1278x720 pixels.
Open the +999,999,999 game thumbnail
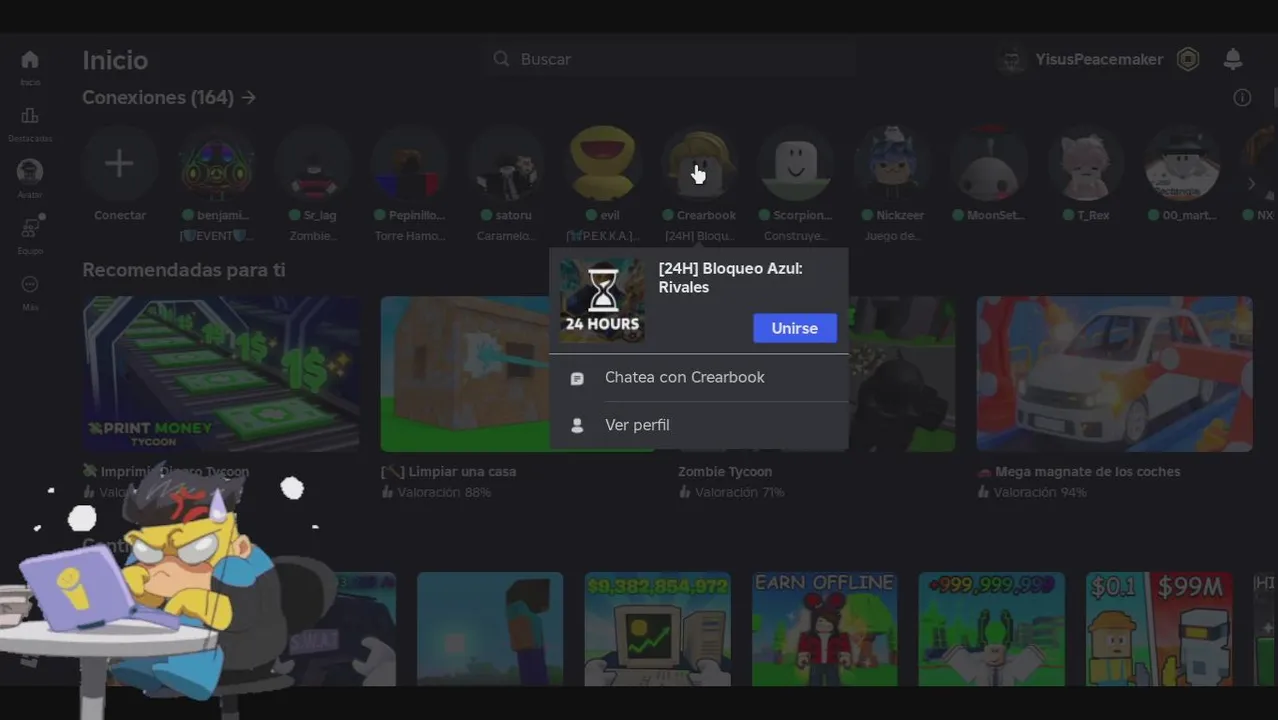point(992,629)
